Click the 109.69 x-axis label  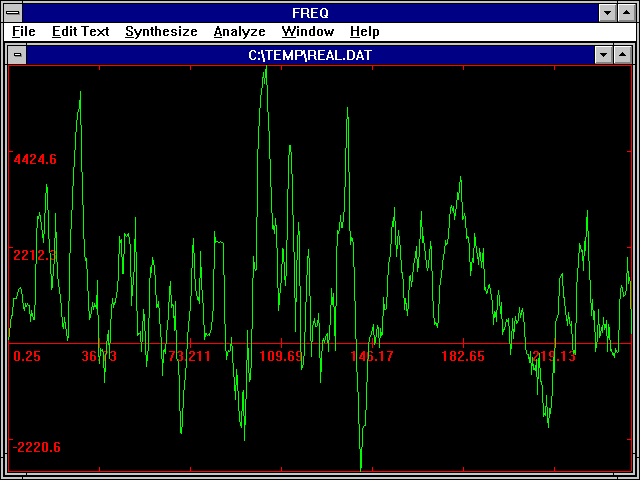coord(281,357)
